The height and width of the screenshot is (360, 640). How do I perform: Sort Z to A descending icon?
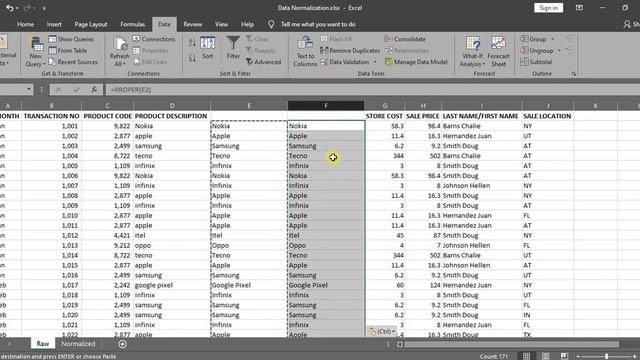[x=192, y=58]
